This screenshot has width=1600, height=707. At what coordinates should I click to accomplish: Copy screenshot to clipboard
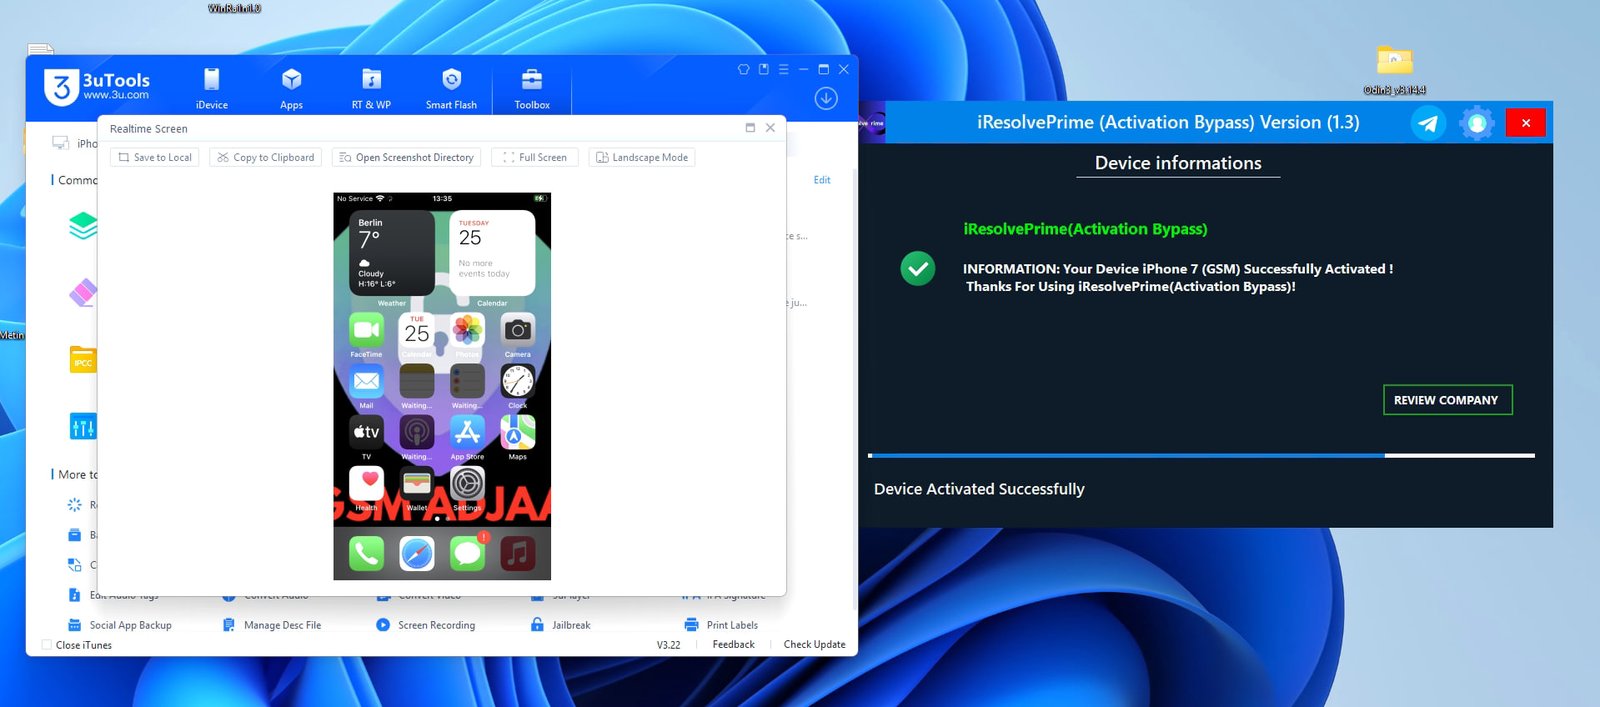[x=266, y=157]
